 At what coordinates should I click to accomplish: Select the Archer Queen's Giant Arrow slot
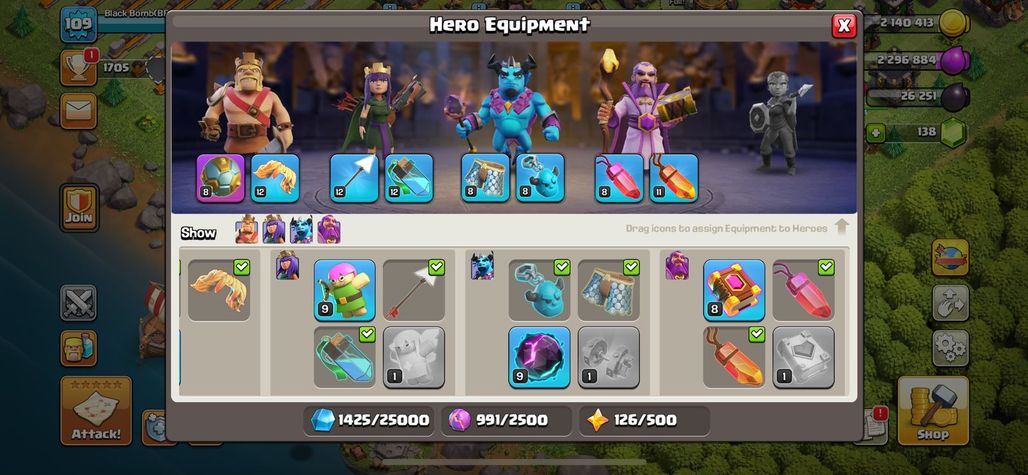[354, 178]
